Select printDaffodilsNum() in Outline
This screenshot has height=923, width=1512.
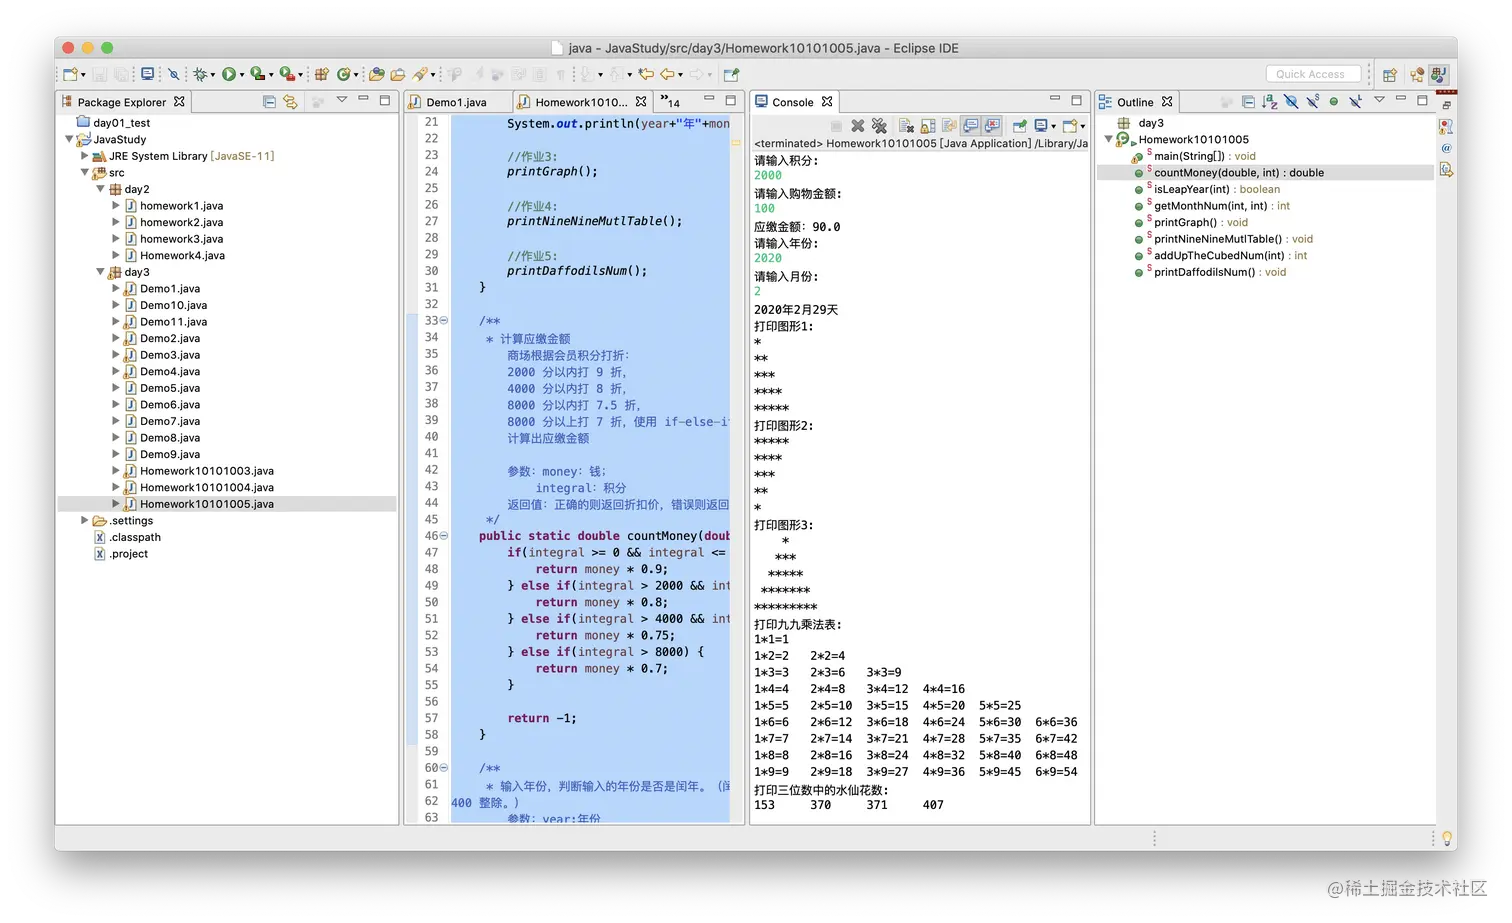click(1220, 272)
